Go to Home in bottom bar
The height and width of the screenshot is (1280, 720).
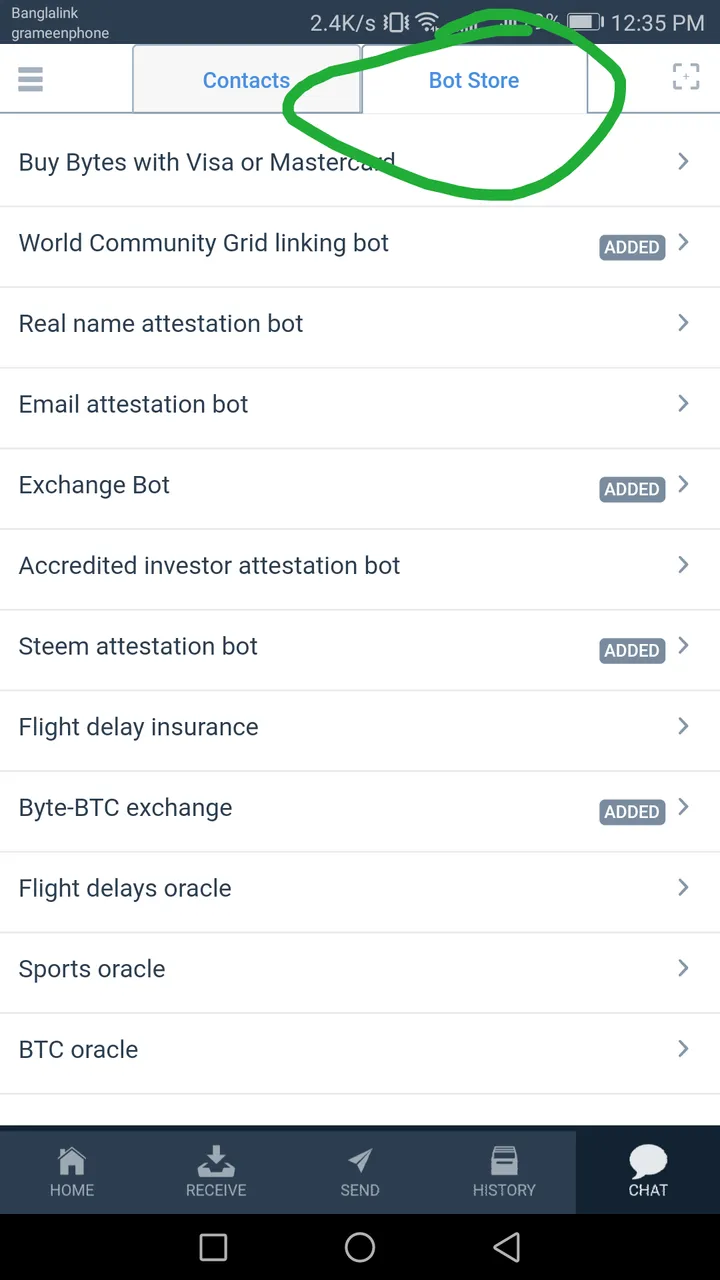pyautogui.click(x=72, y=1172)
